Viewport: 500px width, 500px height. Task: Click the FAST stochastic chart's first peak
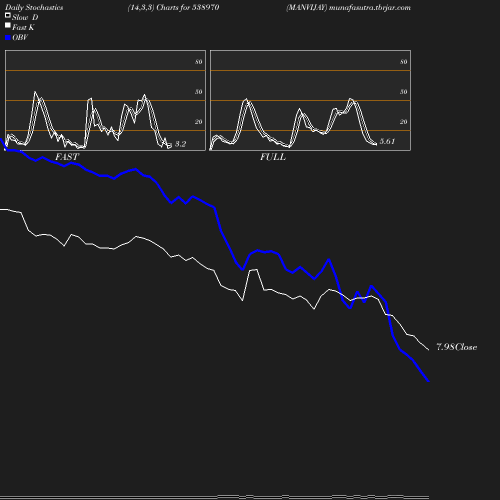[35, 92]
